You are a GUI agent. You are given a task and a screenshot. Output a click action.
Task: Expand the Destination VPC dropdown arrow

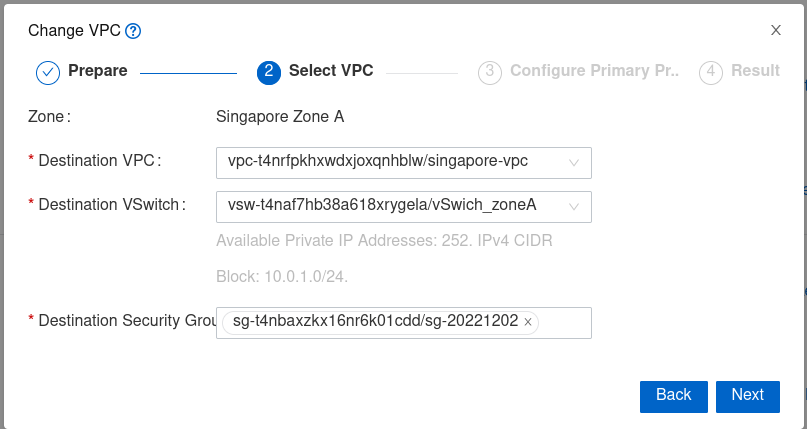coord(574,162)
